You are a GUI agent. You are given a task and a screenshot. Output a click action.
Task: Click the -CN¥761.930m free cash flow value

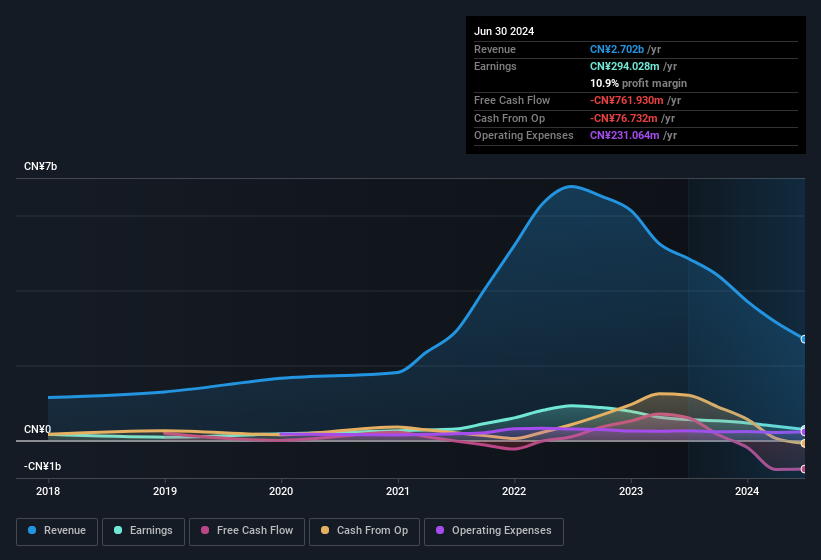[627, 100]
